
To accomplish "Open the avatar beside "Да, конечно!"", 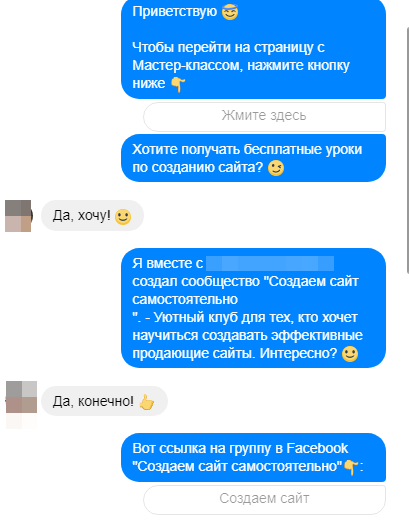I will [x=21, y=397].
